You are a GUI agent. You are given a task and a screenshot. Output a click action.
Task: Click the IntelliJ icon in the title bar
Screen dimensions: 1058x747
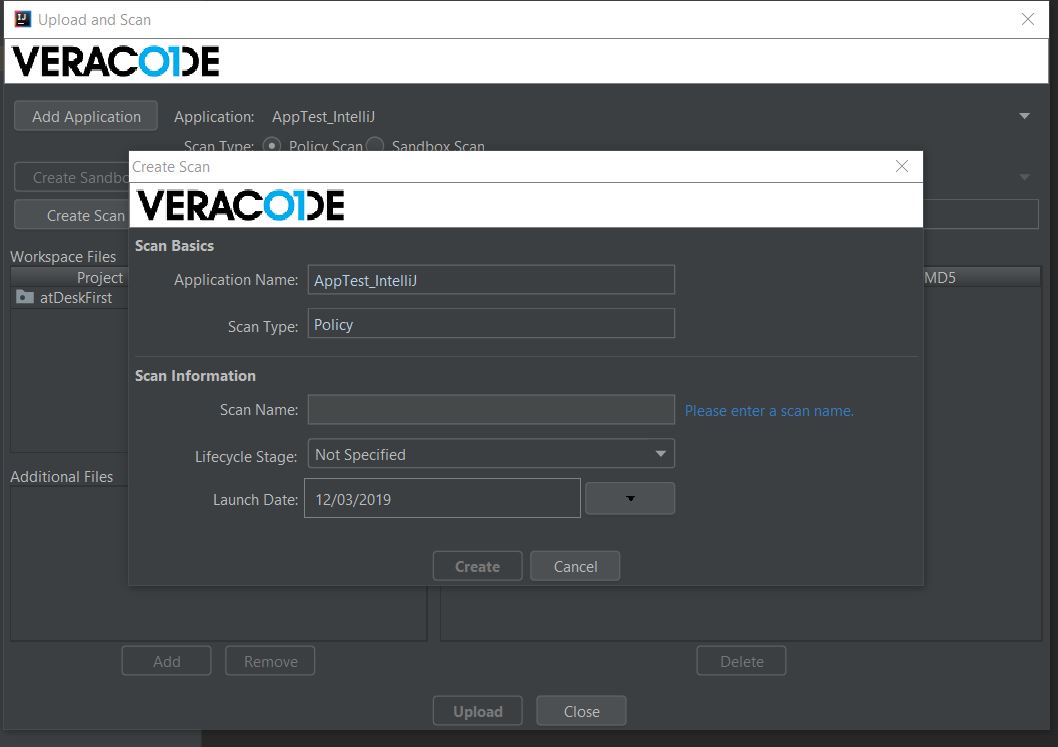point(22,19)
